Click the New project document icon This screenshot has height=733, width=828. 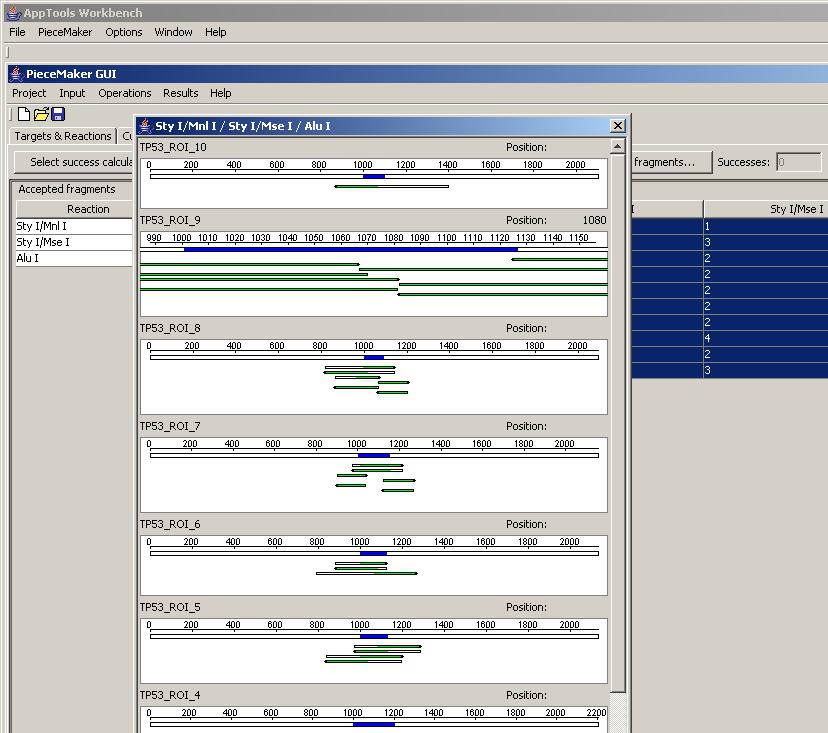(24, 115)
